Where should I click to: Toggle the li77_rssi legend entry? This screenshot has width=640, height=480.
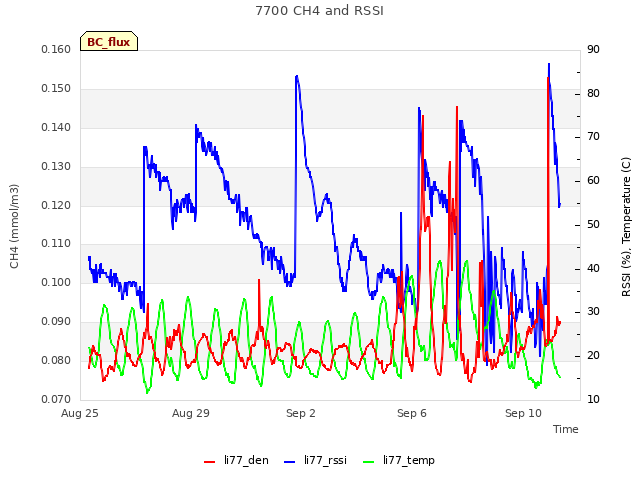315,460
